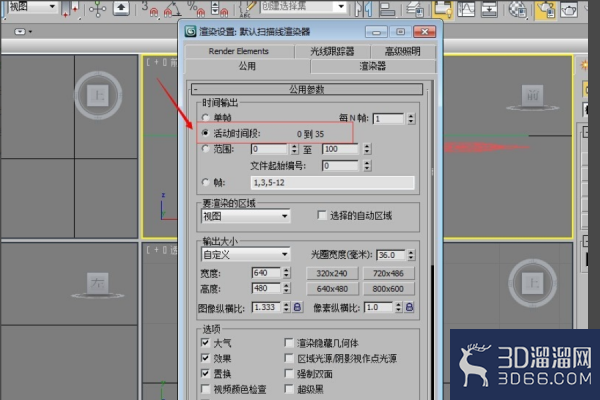
Task: Open the 输出大小 自定义 dropdown
Action: pos(245,255)
